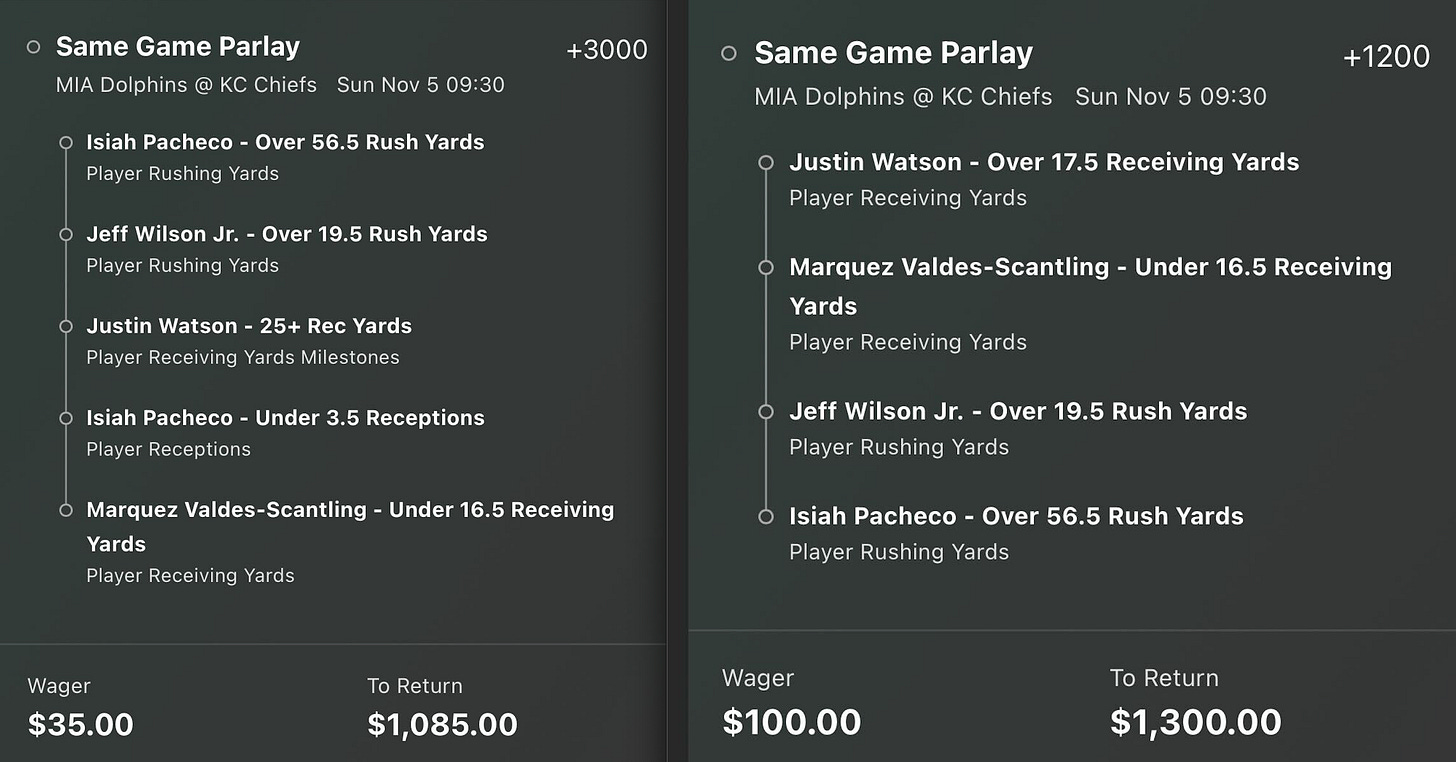
Task: Click the +3000 odds label
Action: [x=606, y=50]
